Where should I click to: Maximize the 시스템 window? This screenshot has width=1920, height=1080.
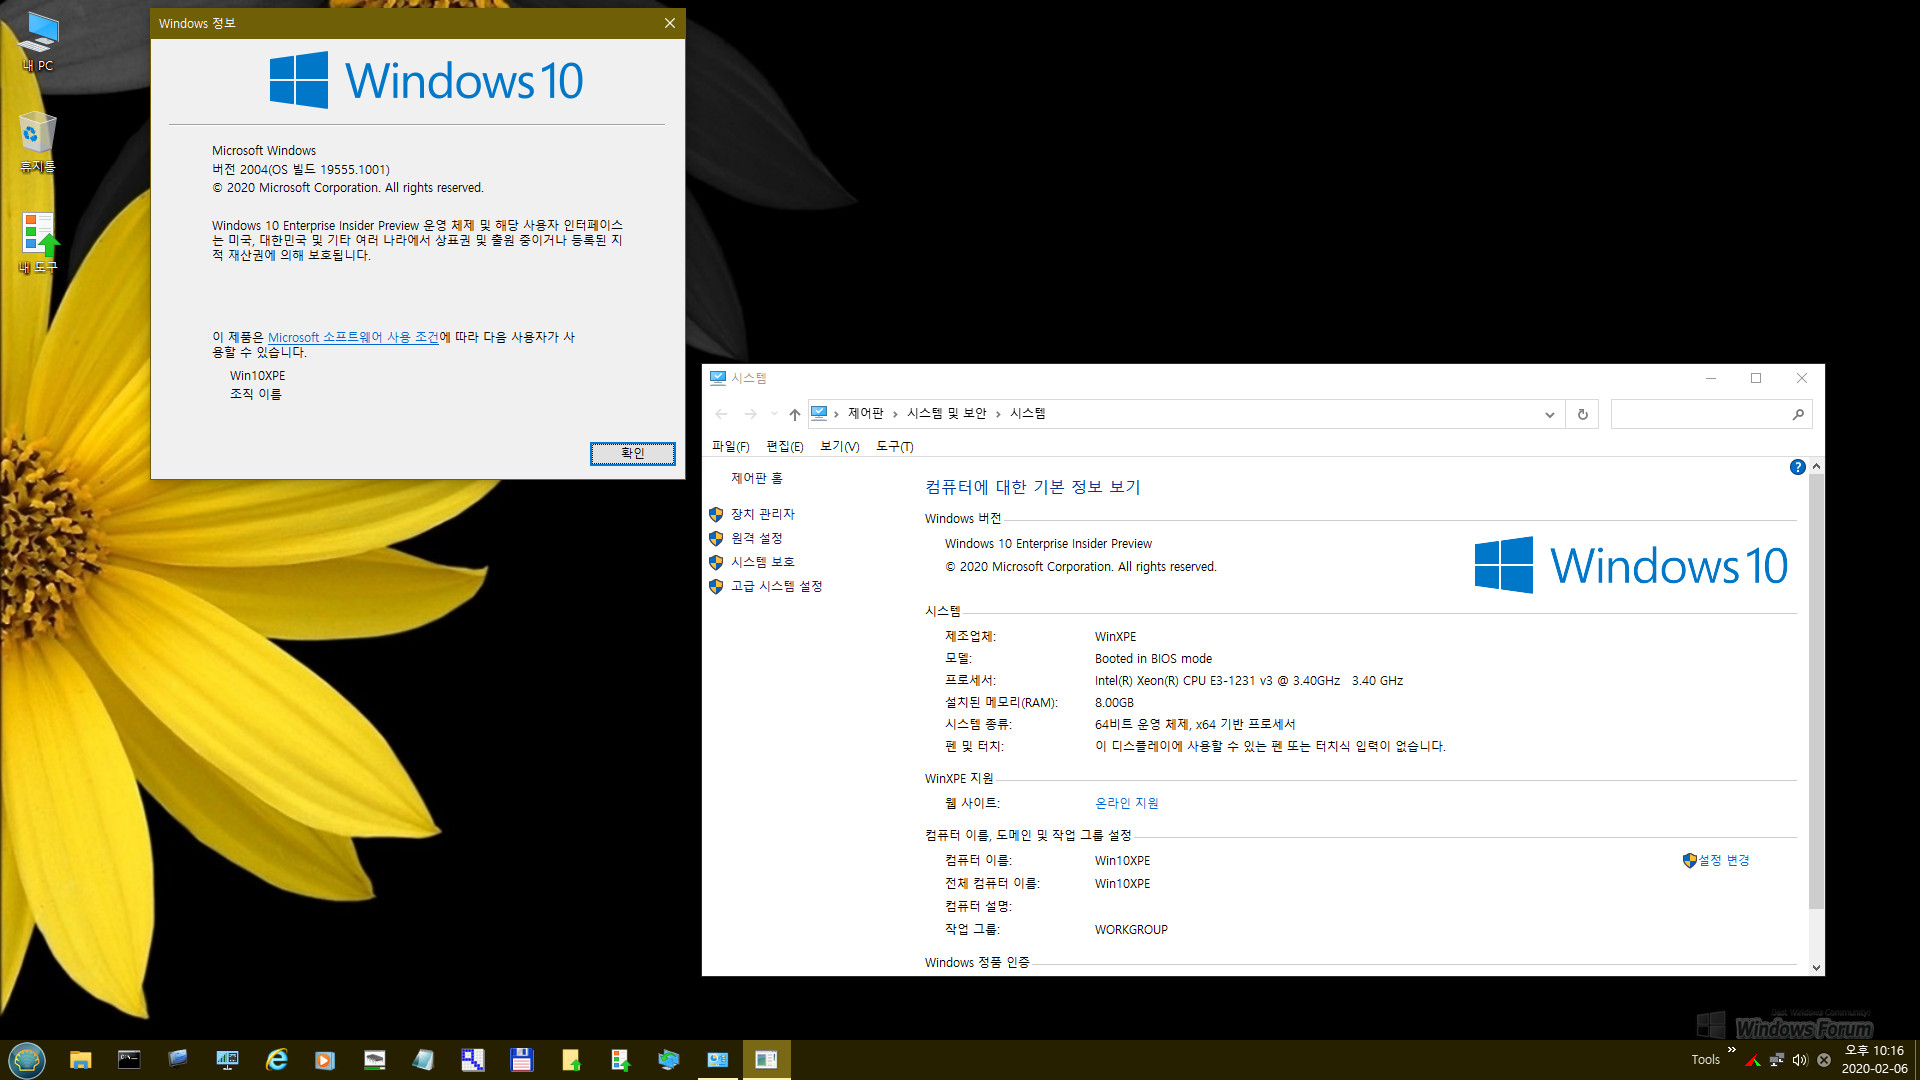point(1755,378)
